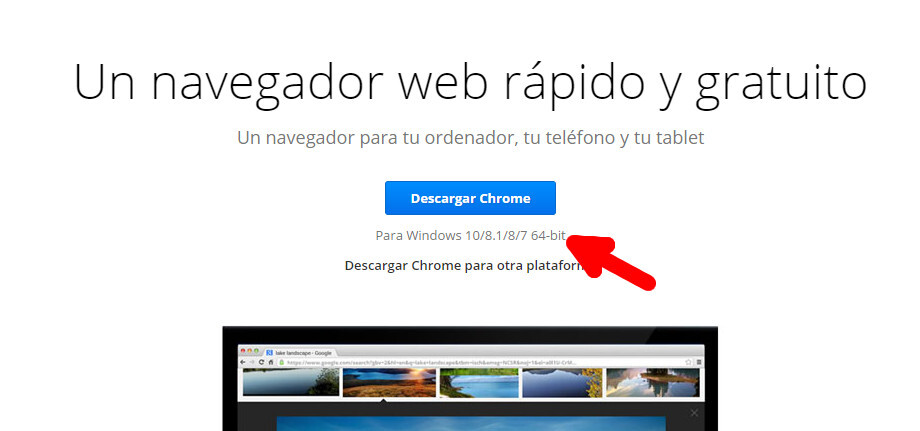Open the grey misty lake thumbnail

pos(291,383)
